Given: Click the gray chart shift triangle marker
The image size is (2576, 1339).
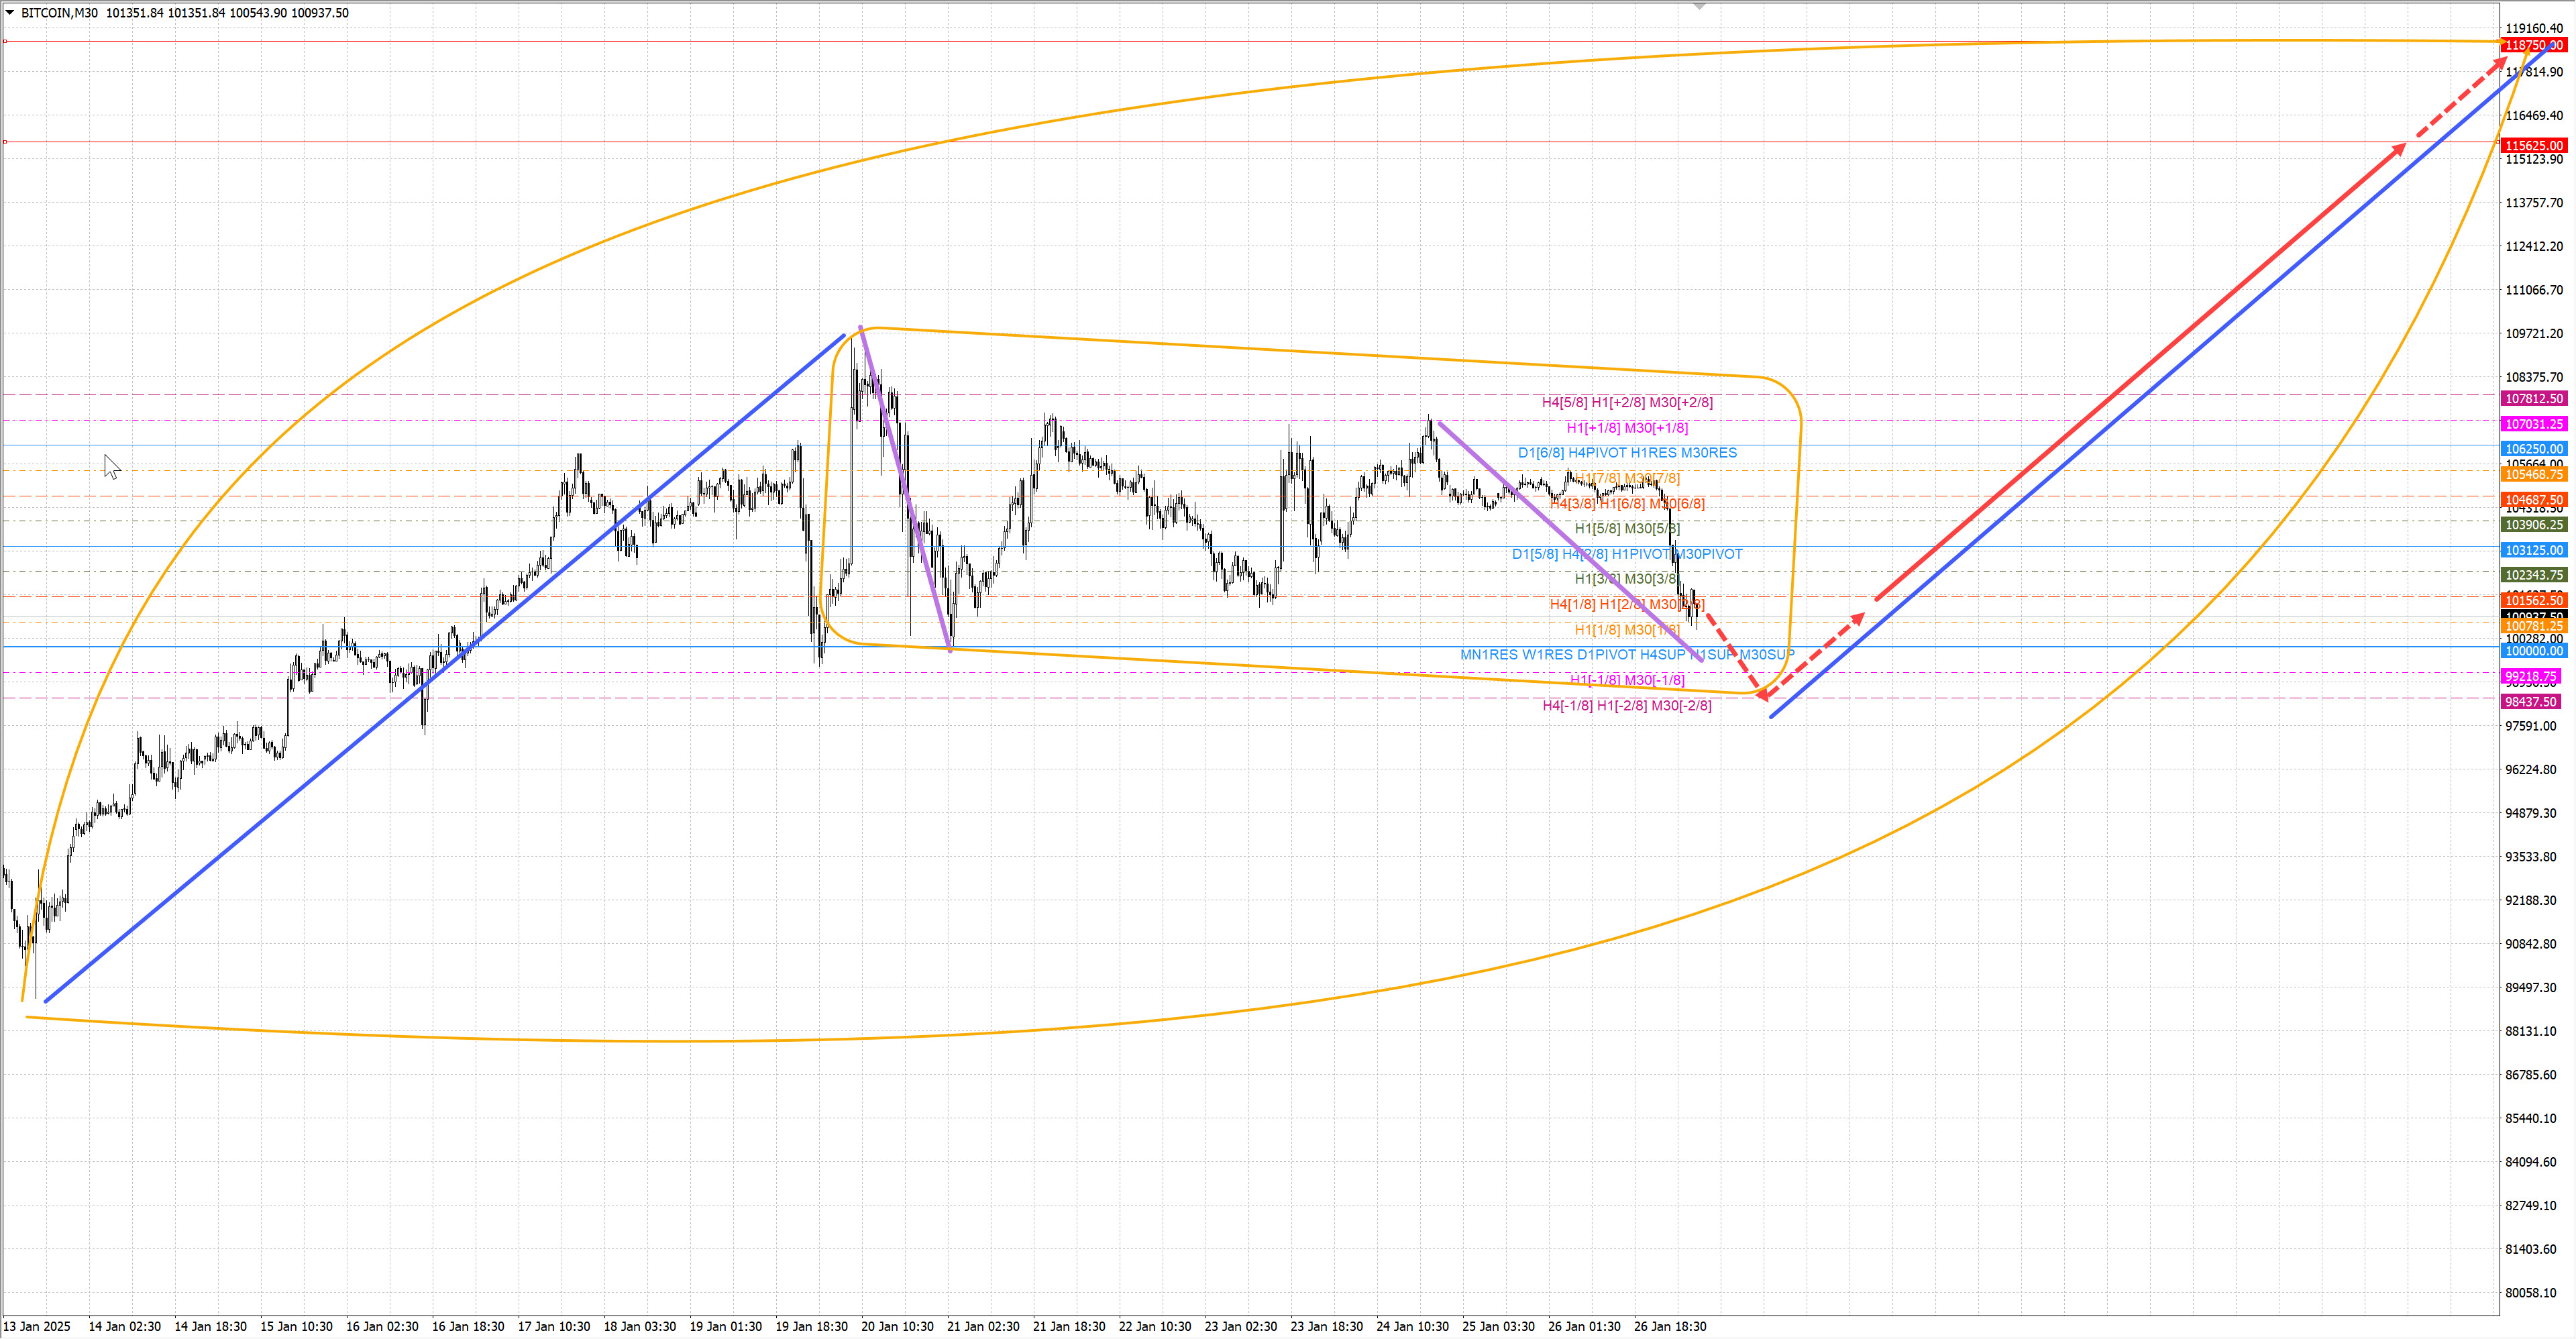Looking at the screenshot, I should (1699, 6).
